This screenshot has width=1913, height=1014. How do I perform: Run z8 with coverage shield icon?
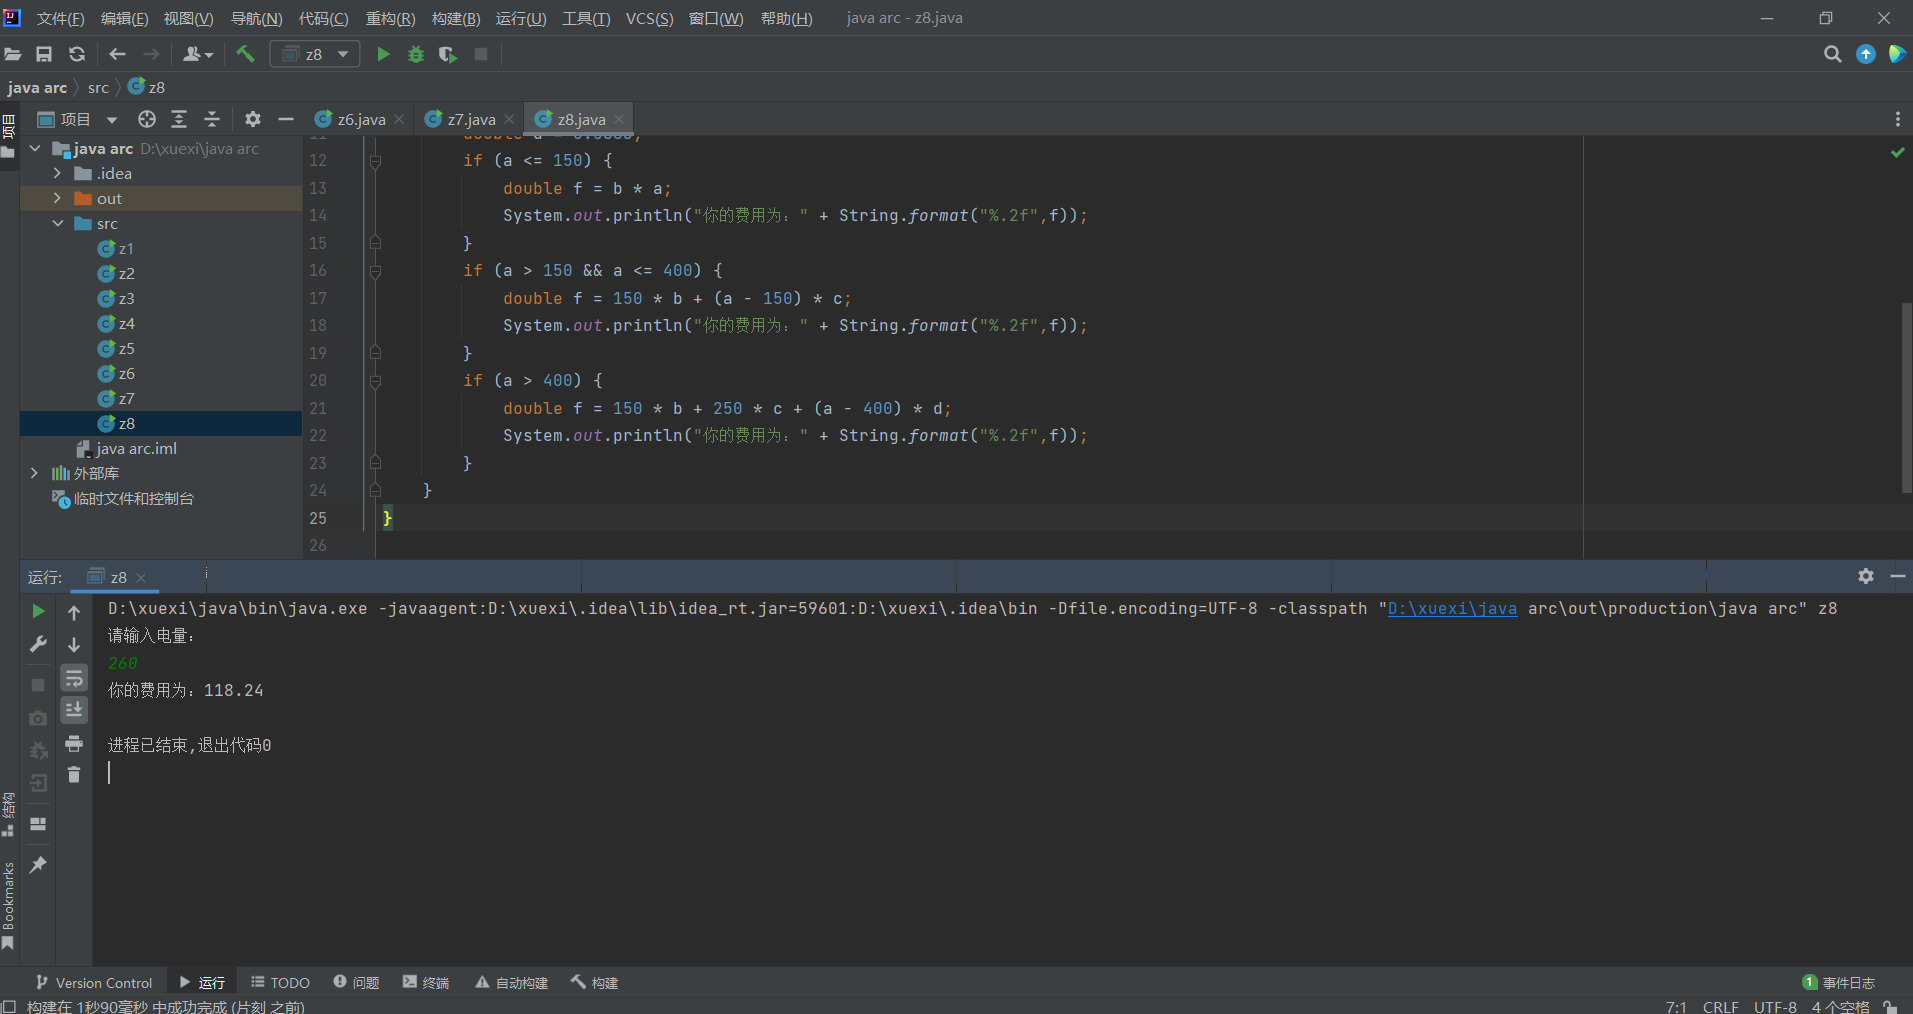click(448, 54)
